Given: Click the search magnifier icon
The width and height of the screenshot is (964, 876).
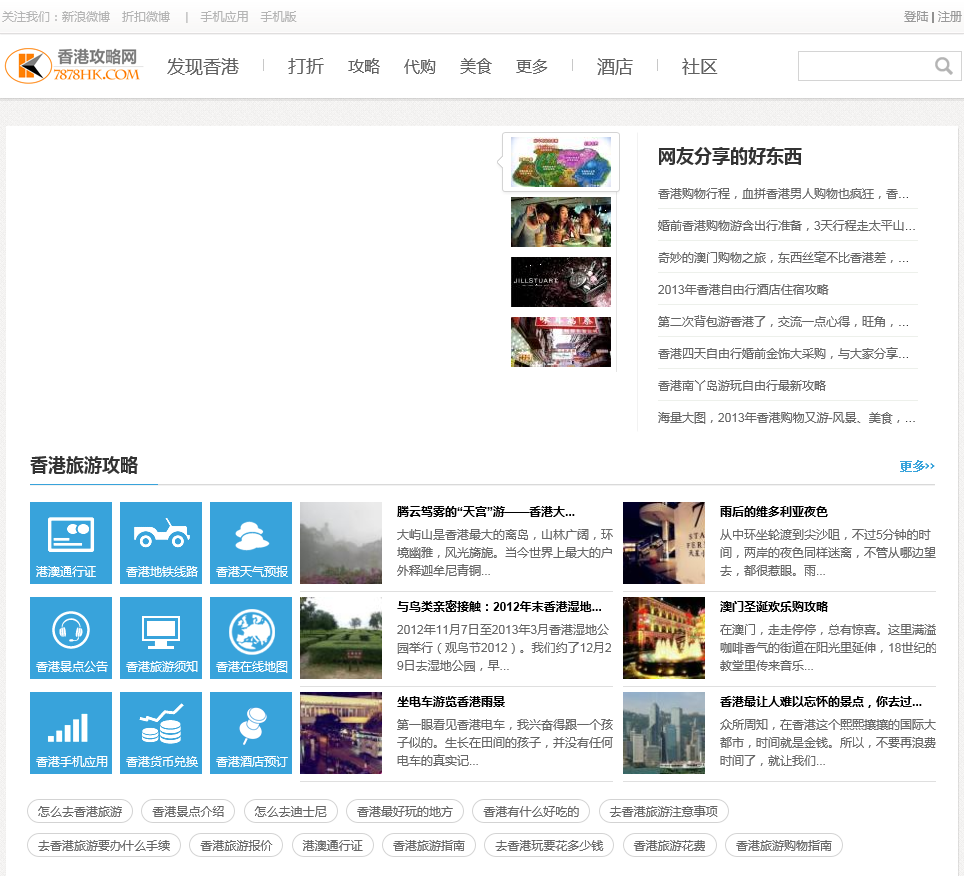Looking at the screenshot, I should [943, 66].
